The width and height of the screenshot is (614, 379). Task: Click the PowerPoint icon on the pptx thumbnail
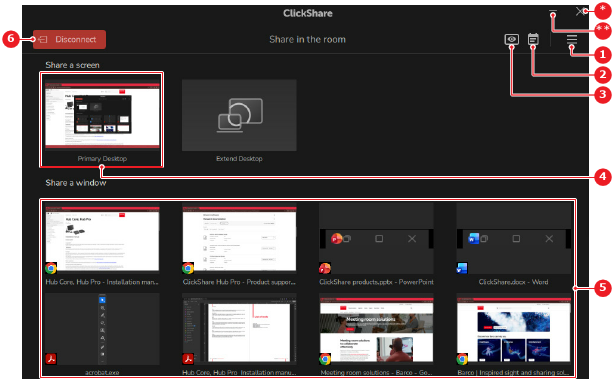(x=325, y=268)
